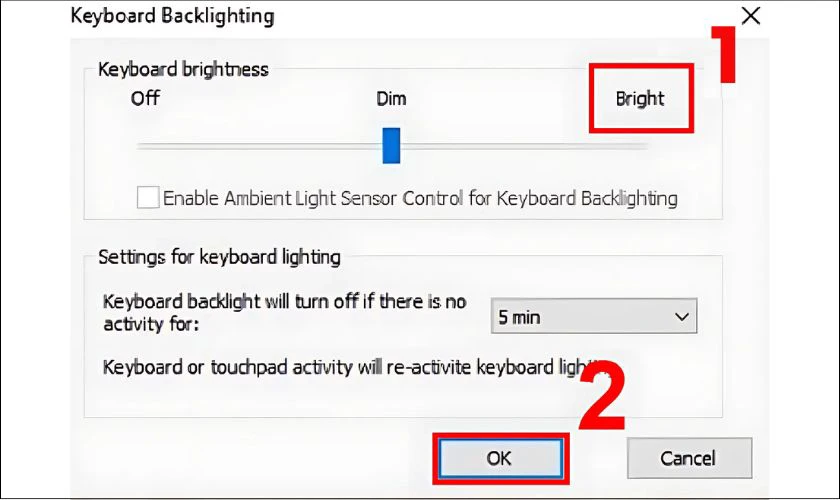Click the backlight turn off inactivity text
The height and width of the screenshot is (500, 840).
coord(285,310)
